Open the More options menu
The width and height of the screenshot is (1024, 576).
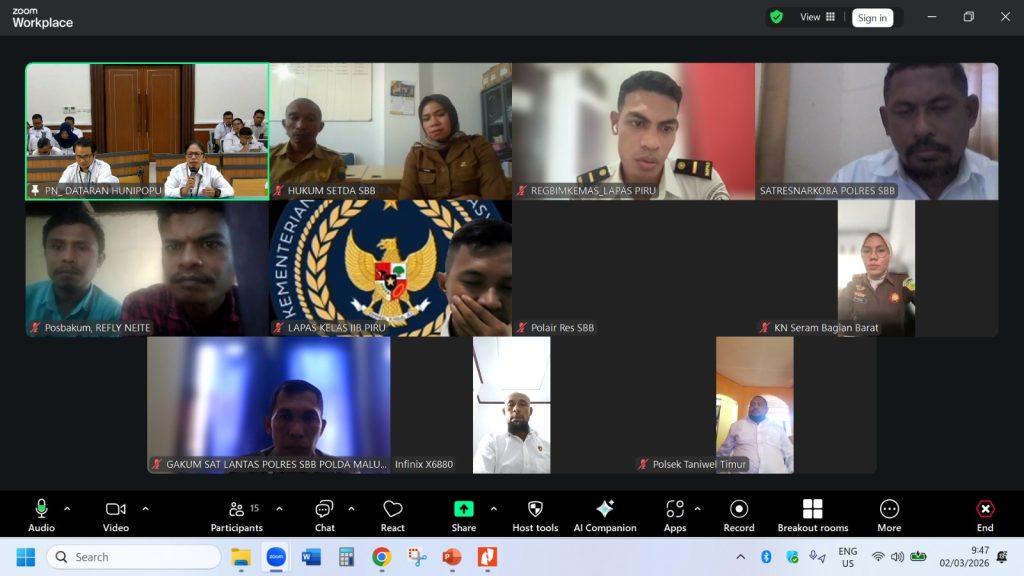click(x=889, y=514)
